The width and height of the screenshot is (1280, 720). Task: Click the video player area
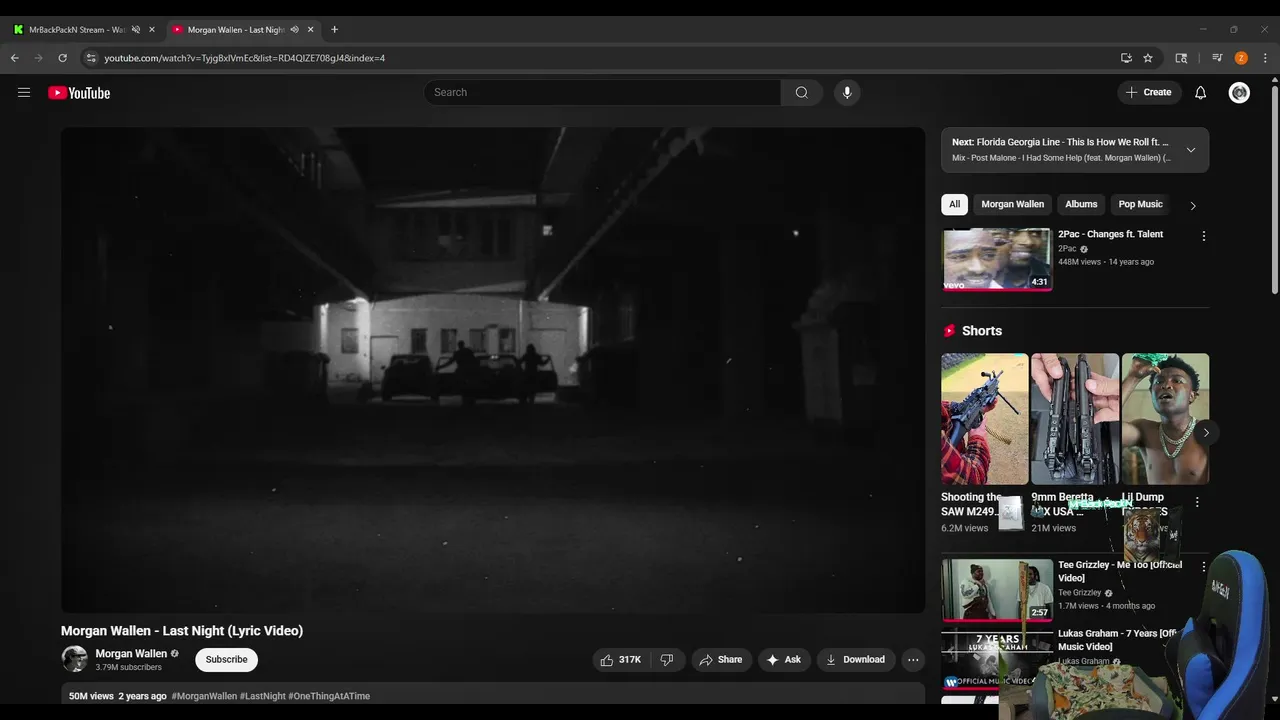pyautogui.click(x=493, y=370)
